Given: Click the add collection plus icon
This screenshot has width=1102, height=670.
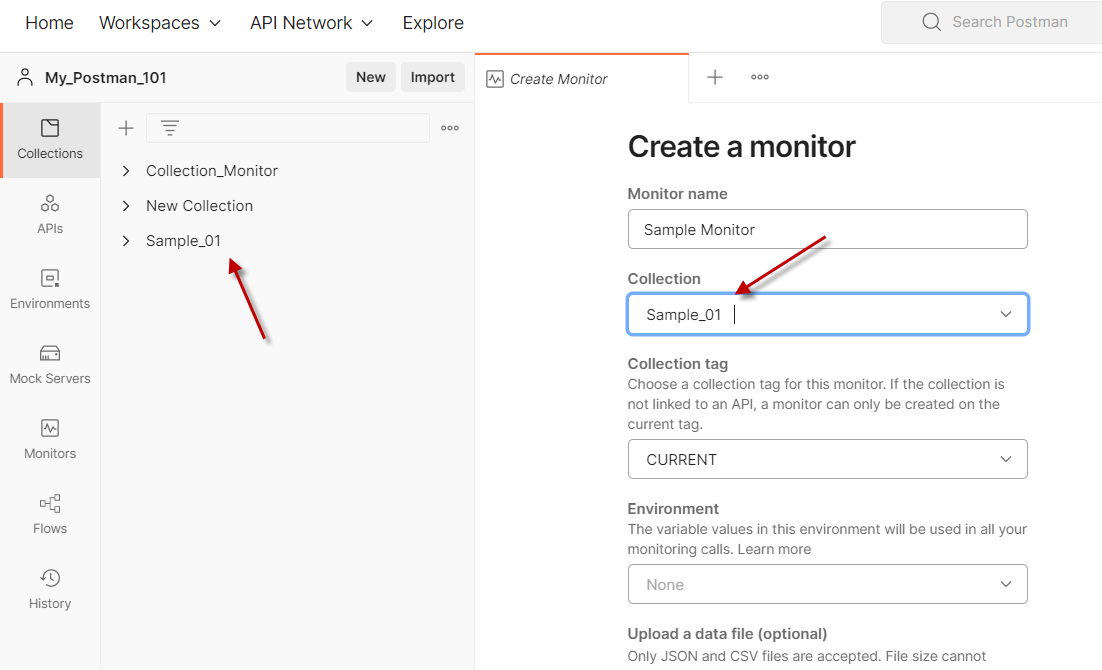Looking at the screenshot, I should (125, 128).
